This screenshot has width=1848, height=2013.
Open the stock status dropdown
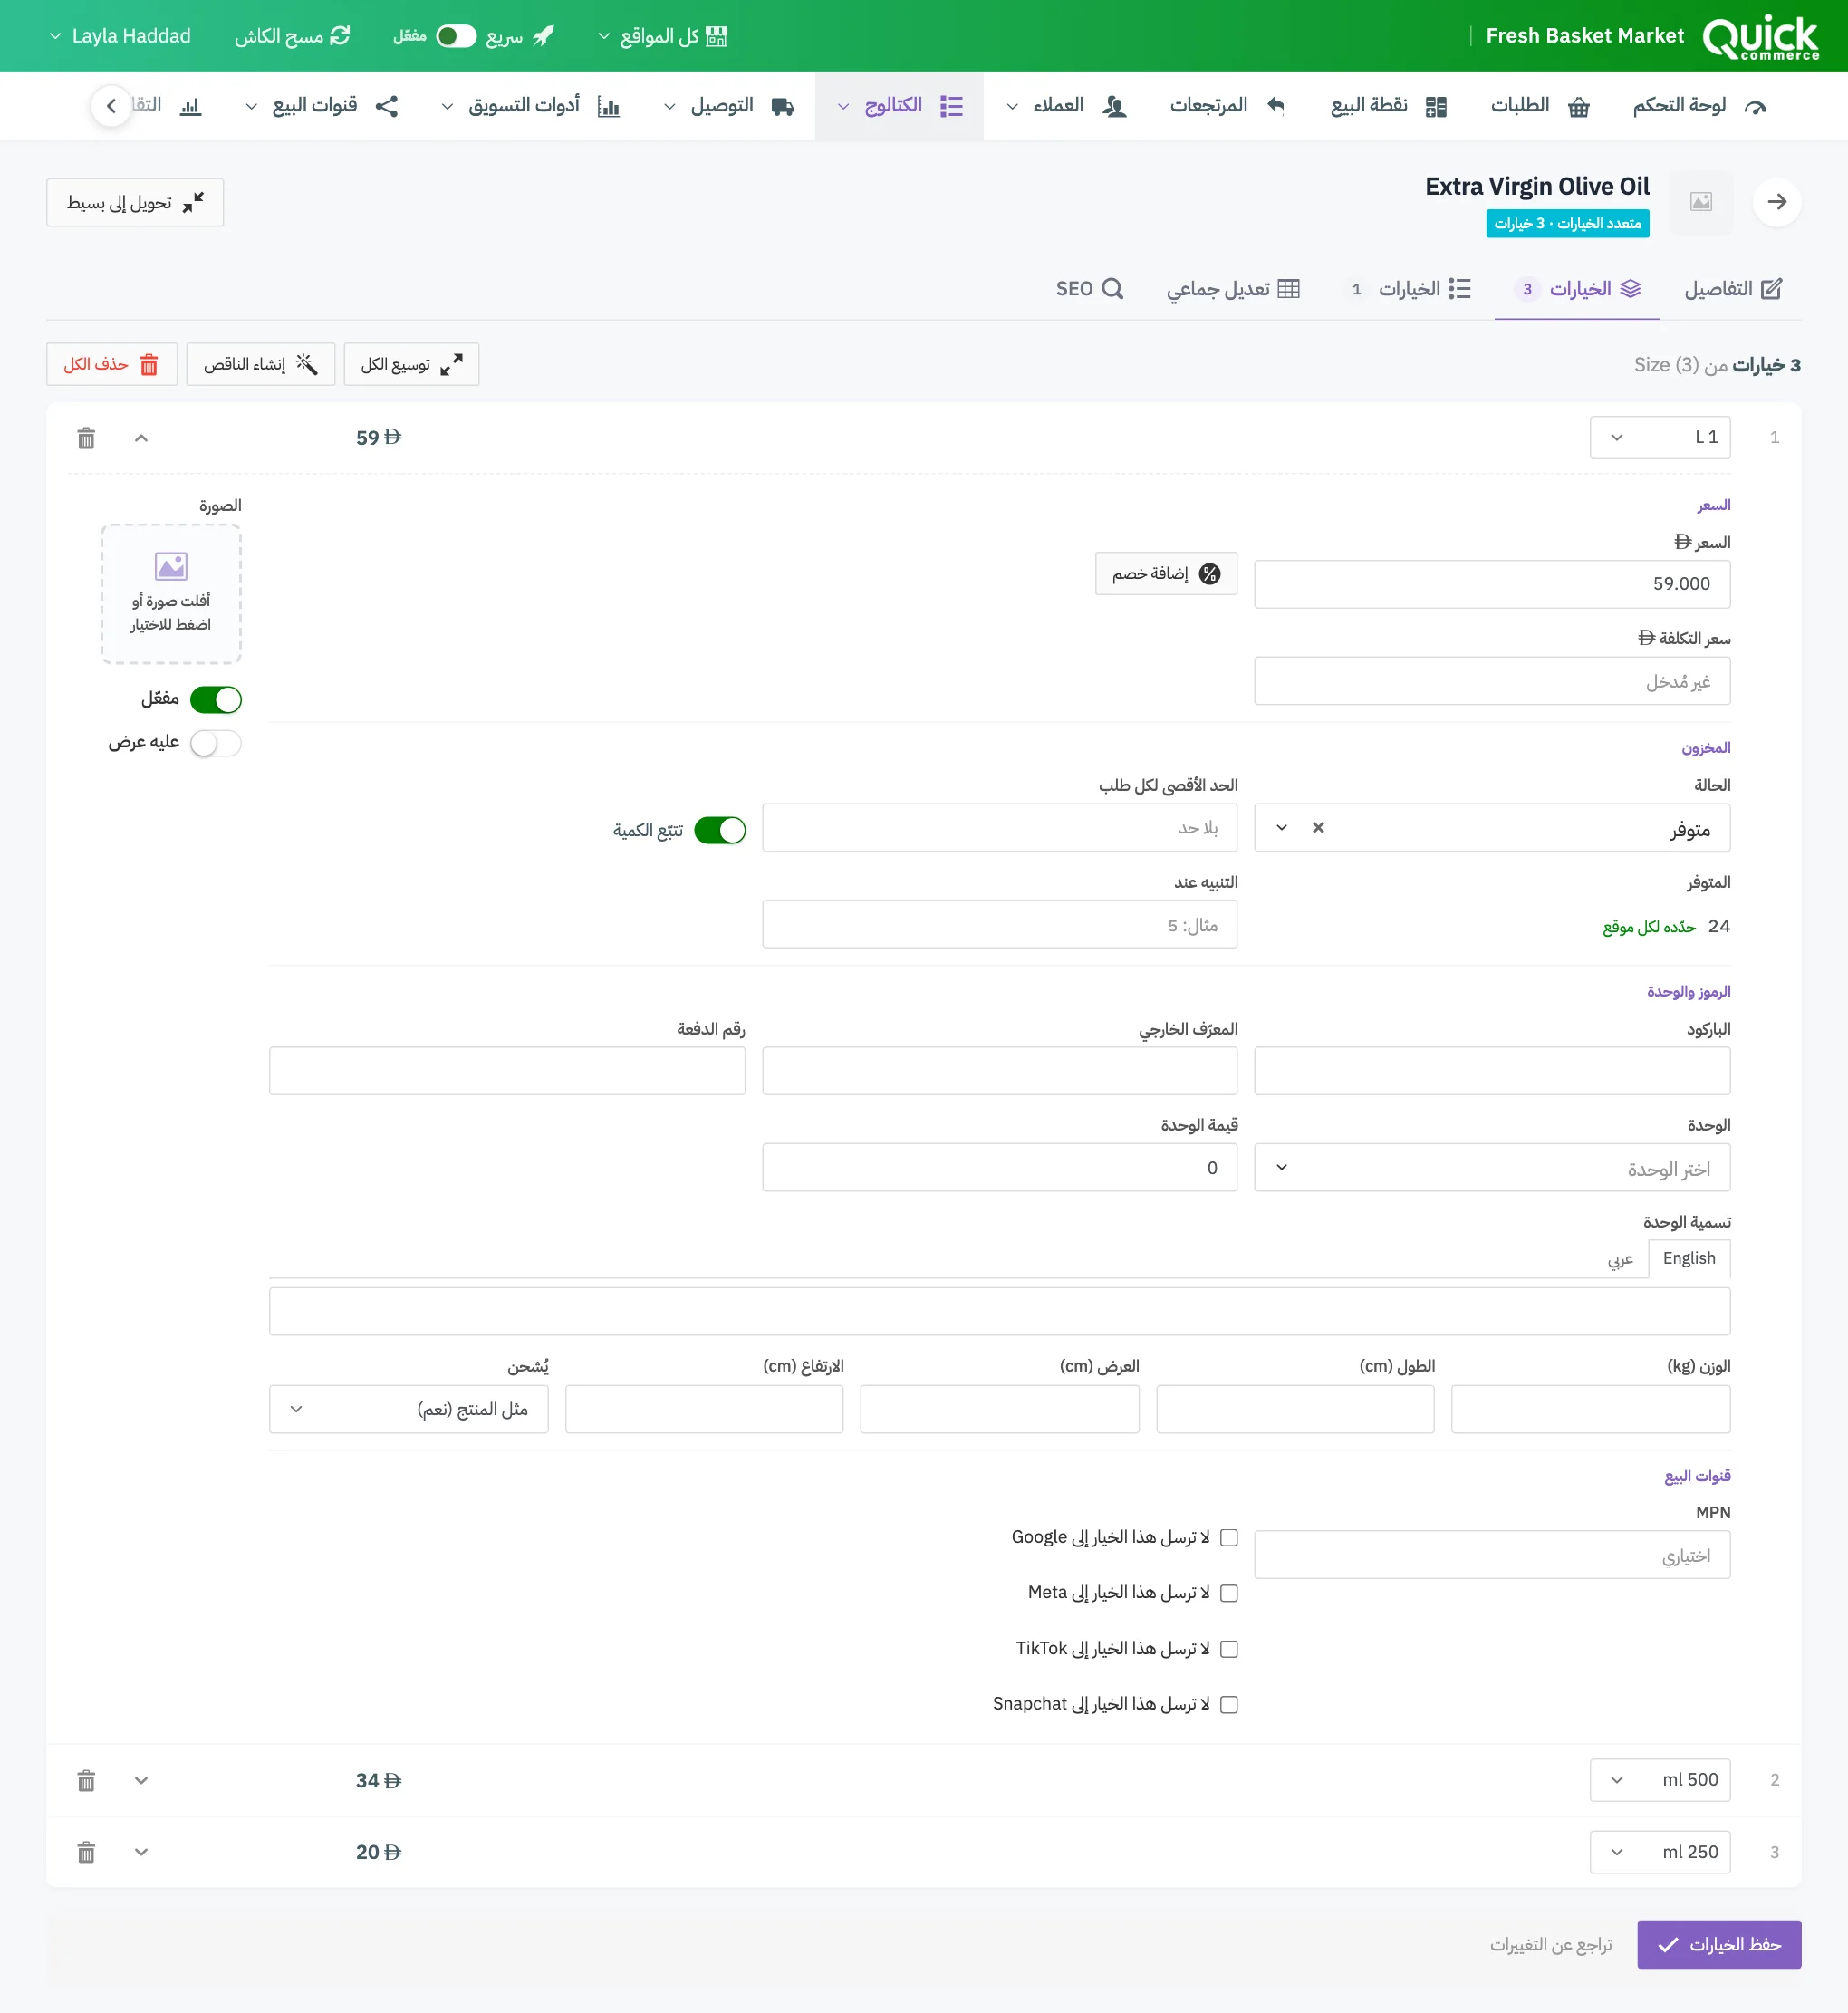click(x=1492, y=828)
